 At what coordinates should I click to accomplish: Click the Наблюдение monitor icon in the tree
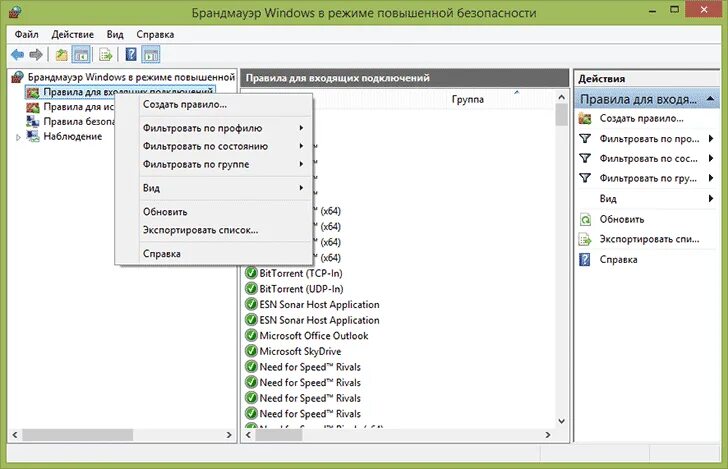[x=32, y=137]
